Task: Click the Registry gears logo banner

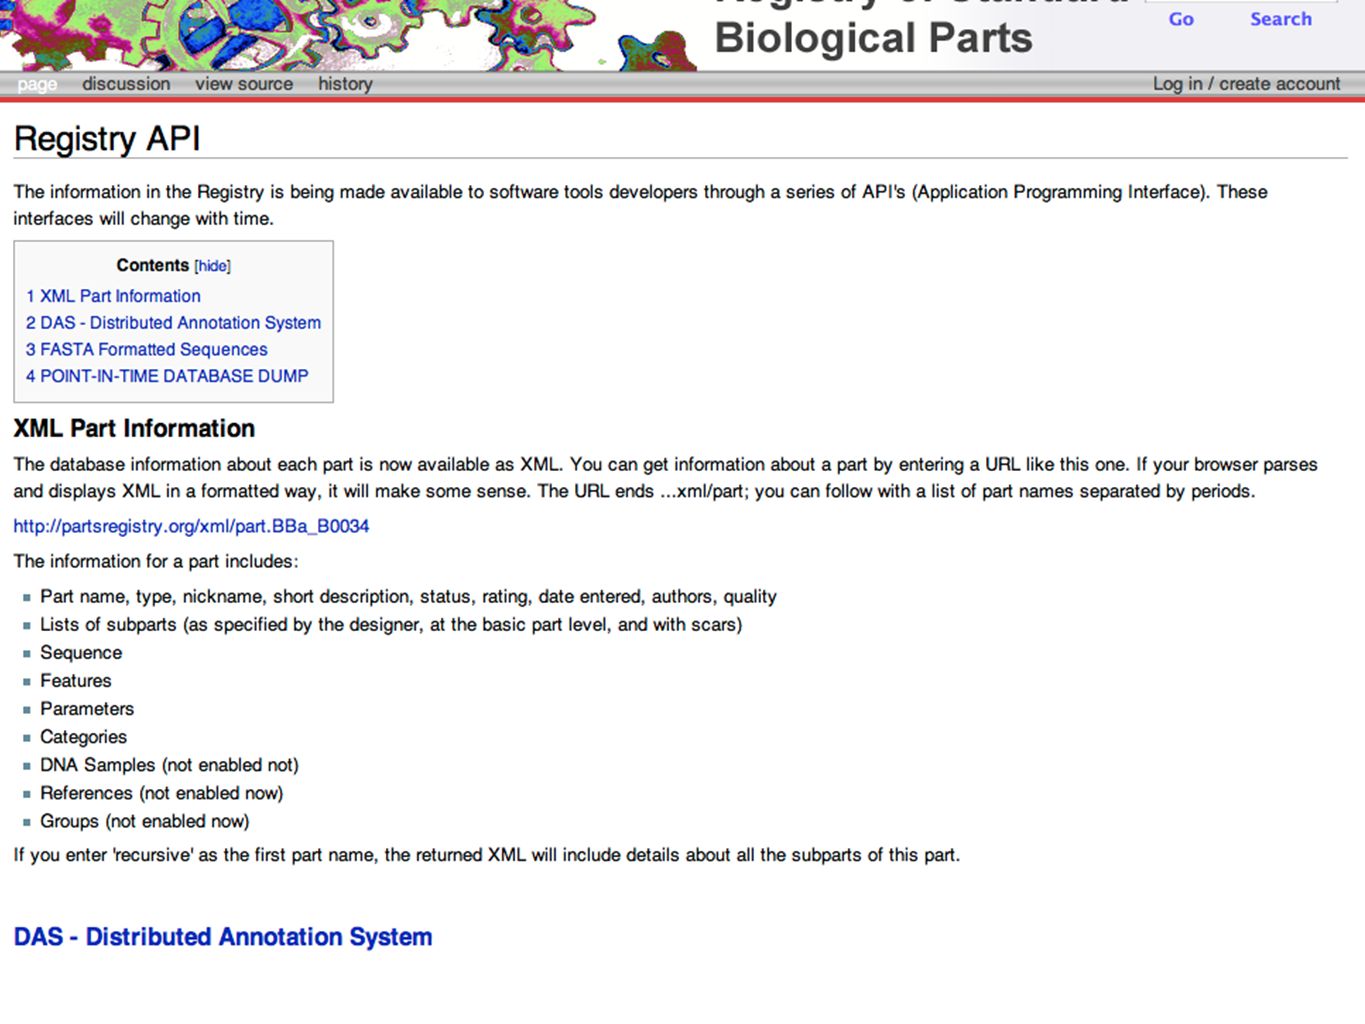Action: pyautogui.click(x=350, y=35)
